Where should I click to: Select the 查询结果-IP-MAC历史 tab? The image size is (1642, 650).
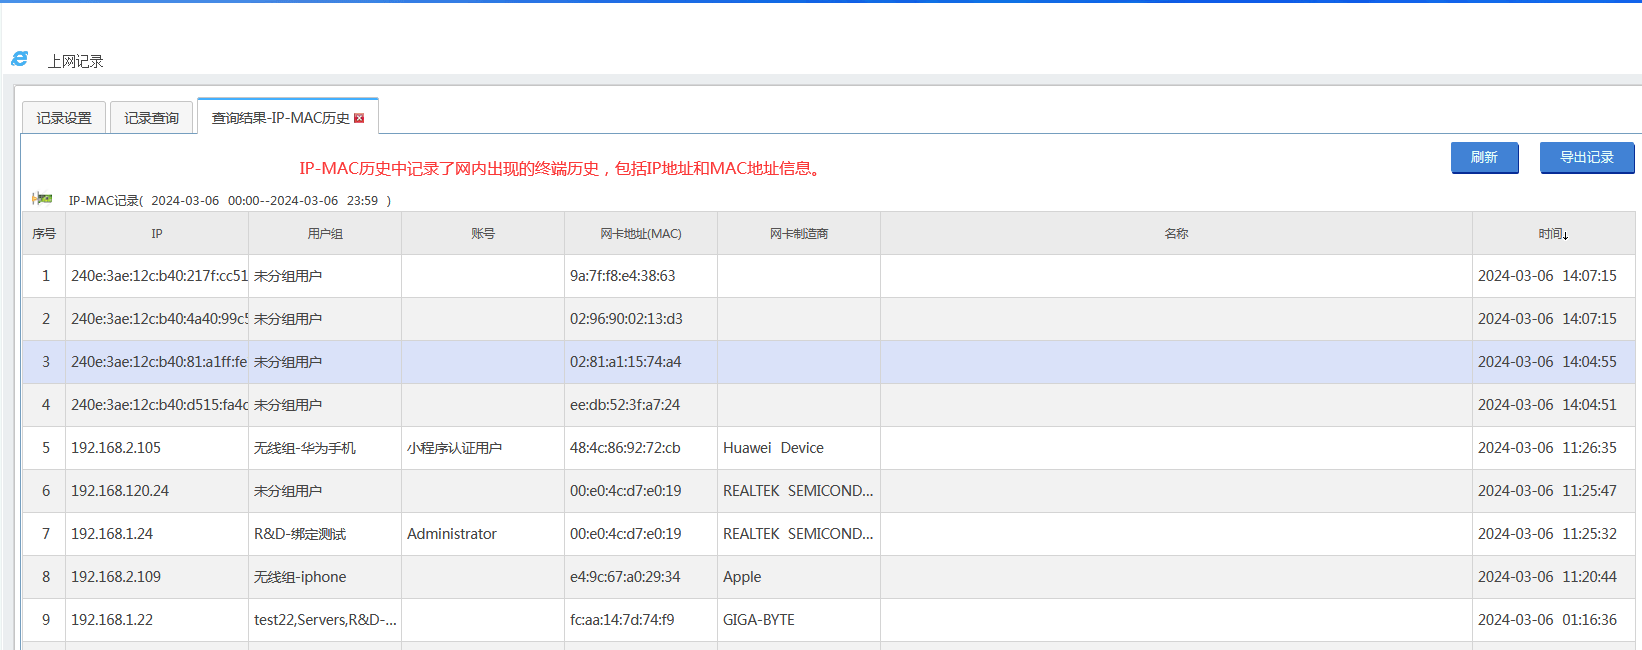[280, 118]
